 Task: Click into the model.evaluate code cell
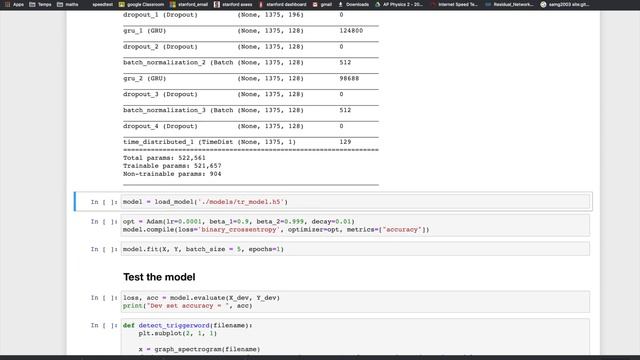355,302
